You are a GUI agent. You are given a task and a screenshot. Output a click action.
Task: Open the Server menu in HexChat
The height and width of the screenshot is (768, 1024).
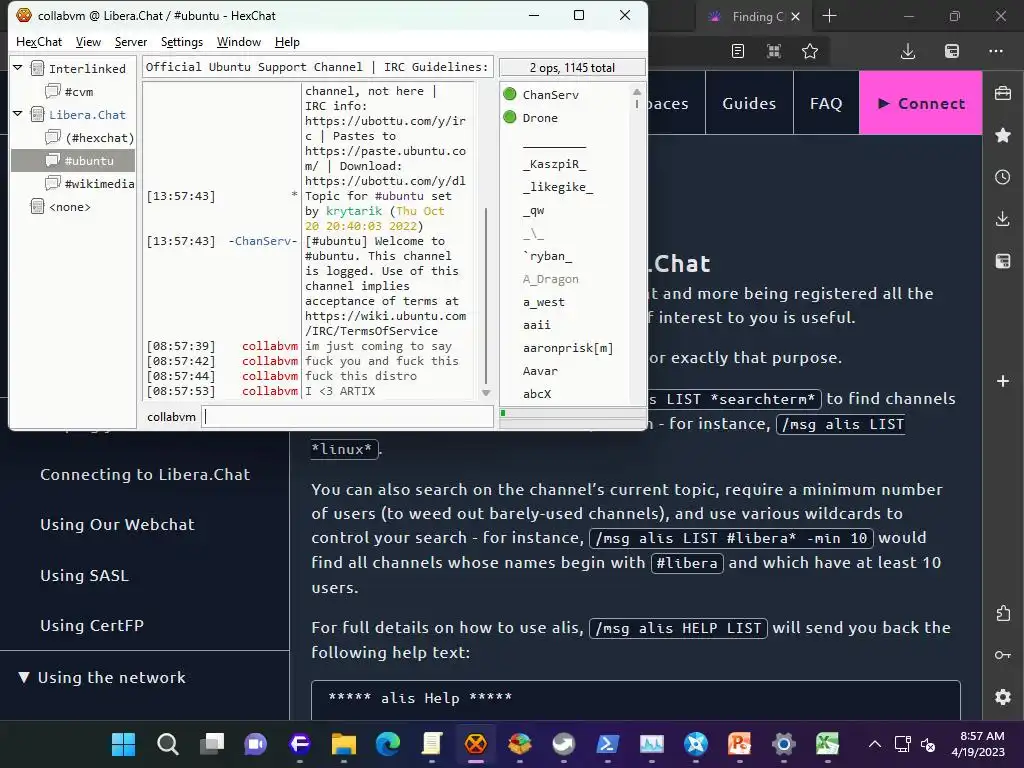[x=131, y=42]
